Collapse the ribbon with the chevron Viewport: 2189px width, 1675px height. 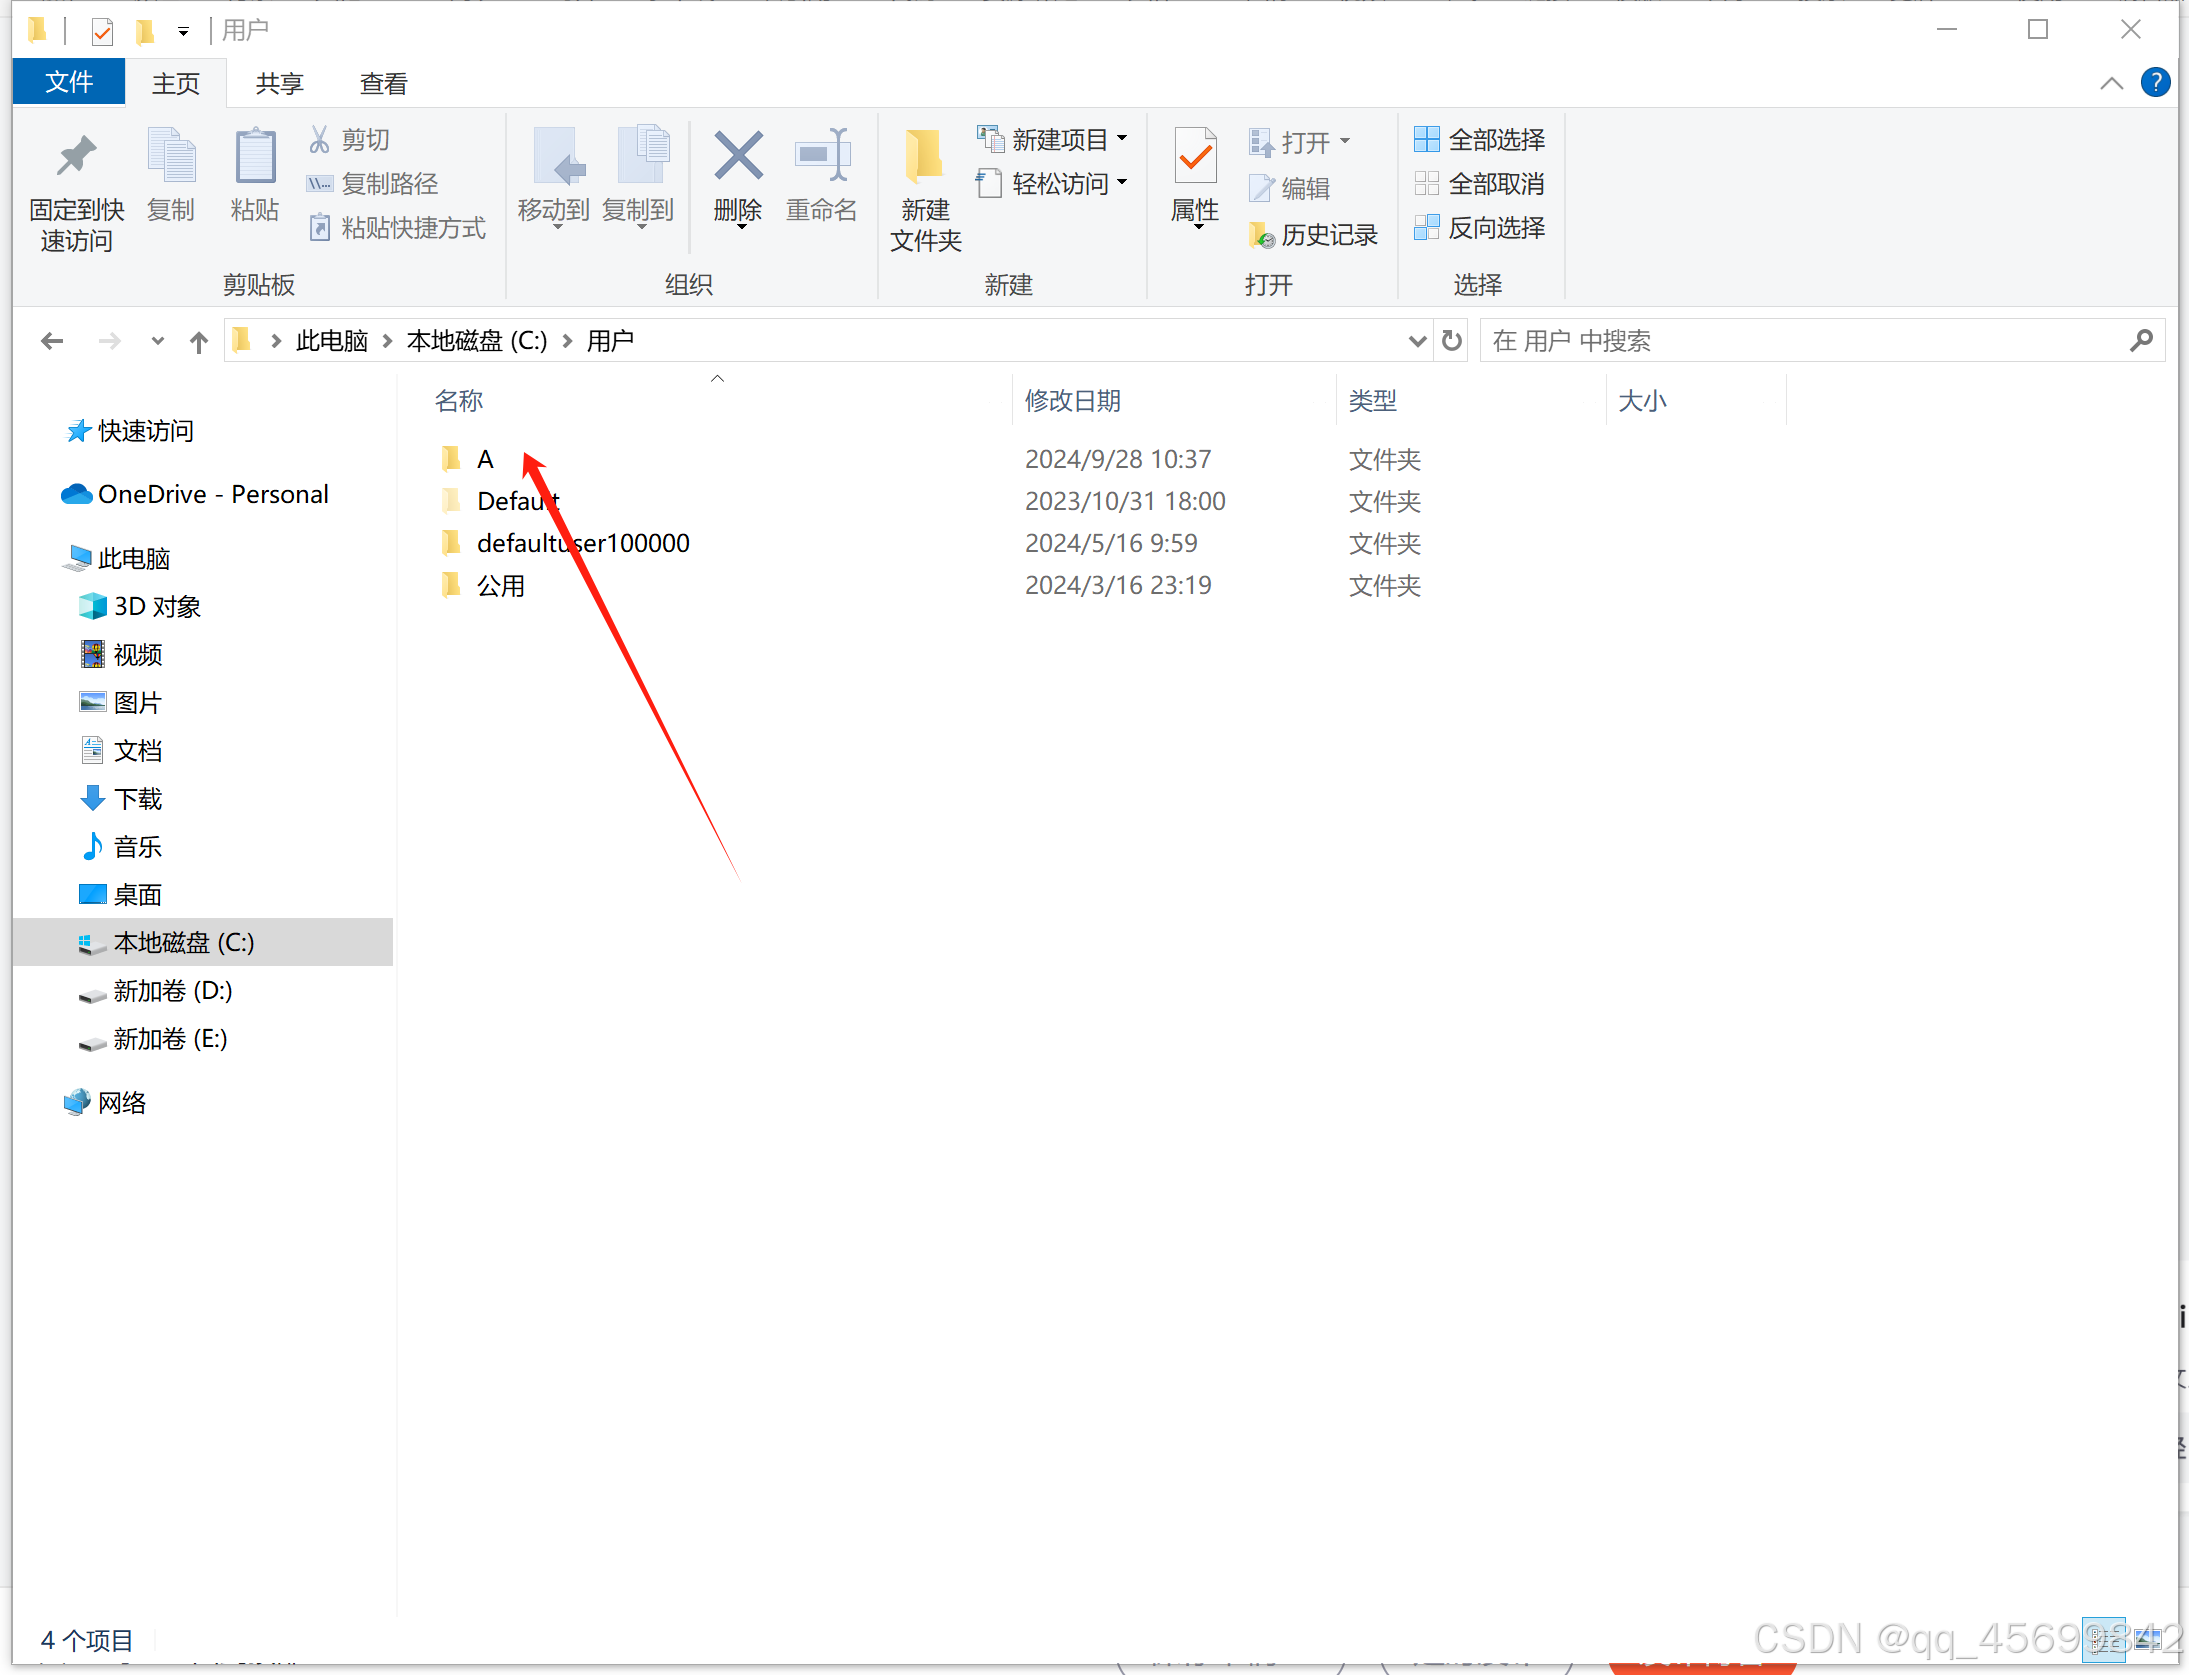click(x=2111, y=83)
